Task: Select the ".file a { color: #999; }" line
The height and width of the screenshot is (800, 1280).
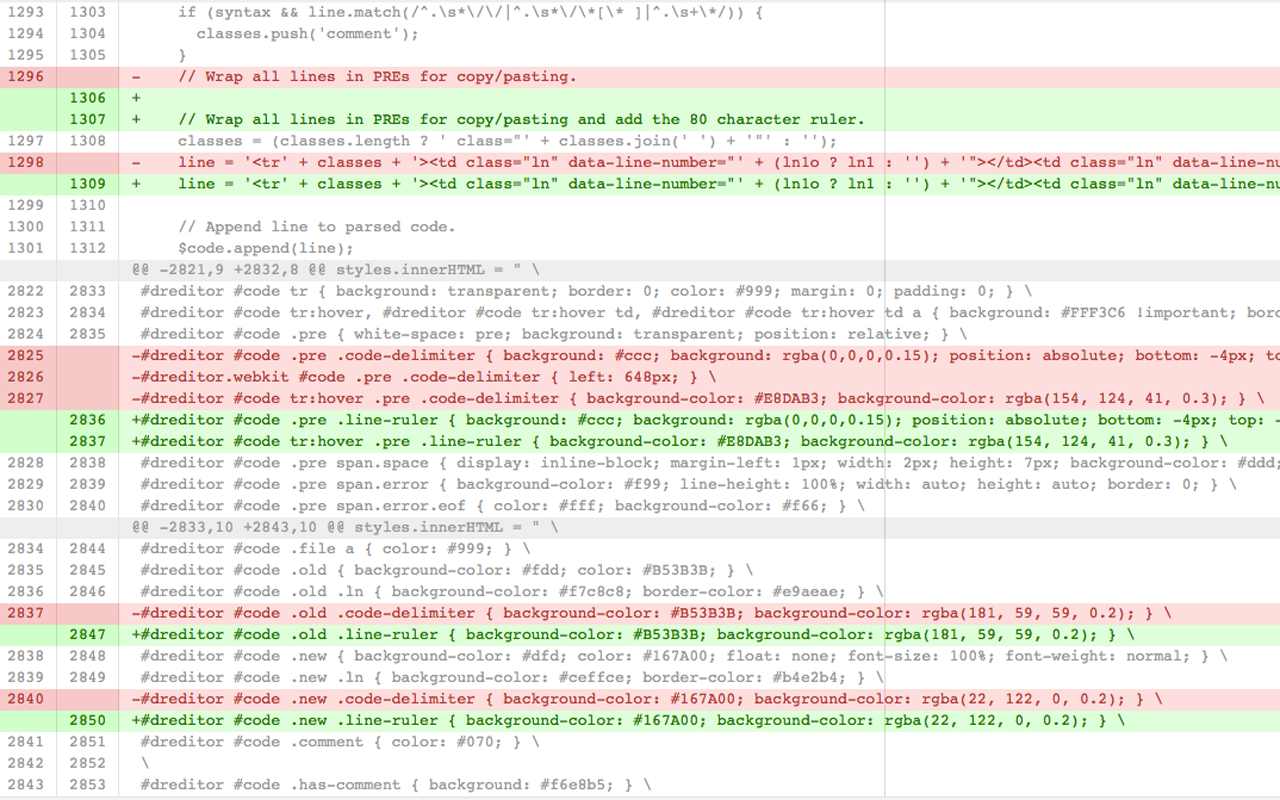Action: (x=335, y=548)
